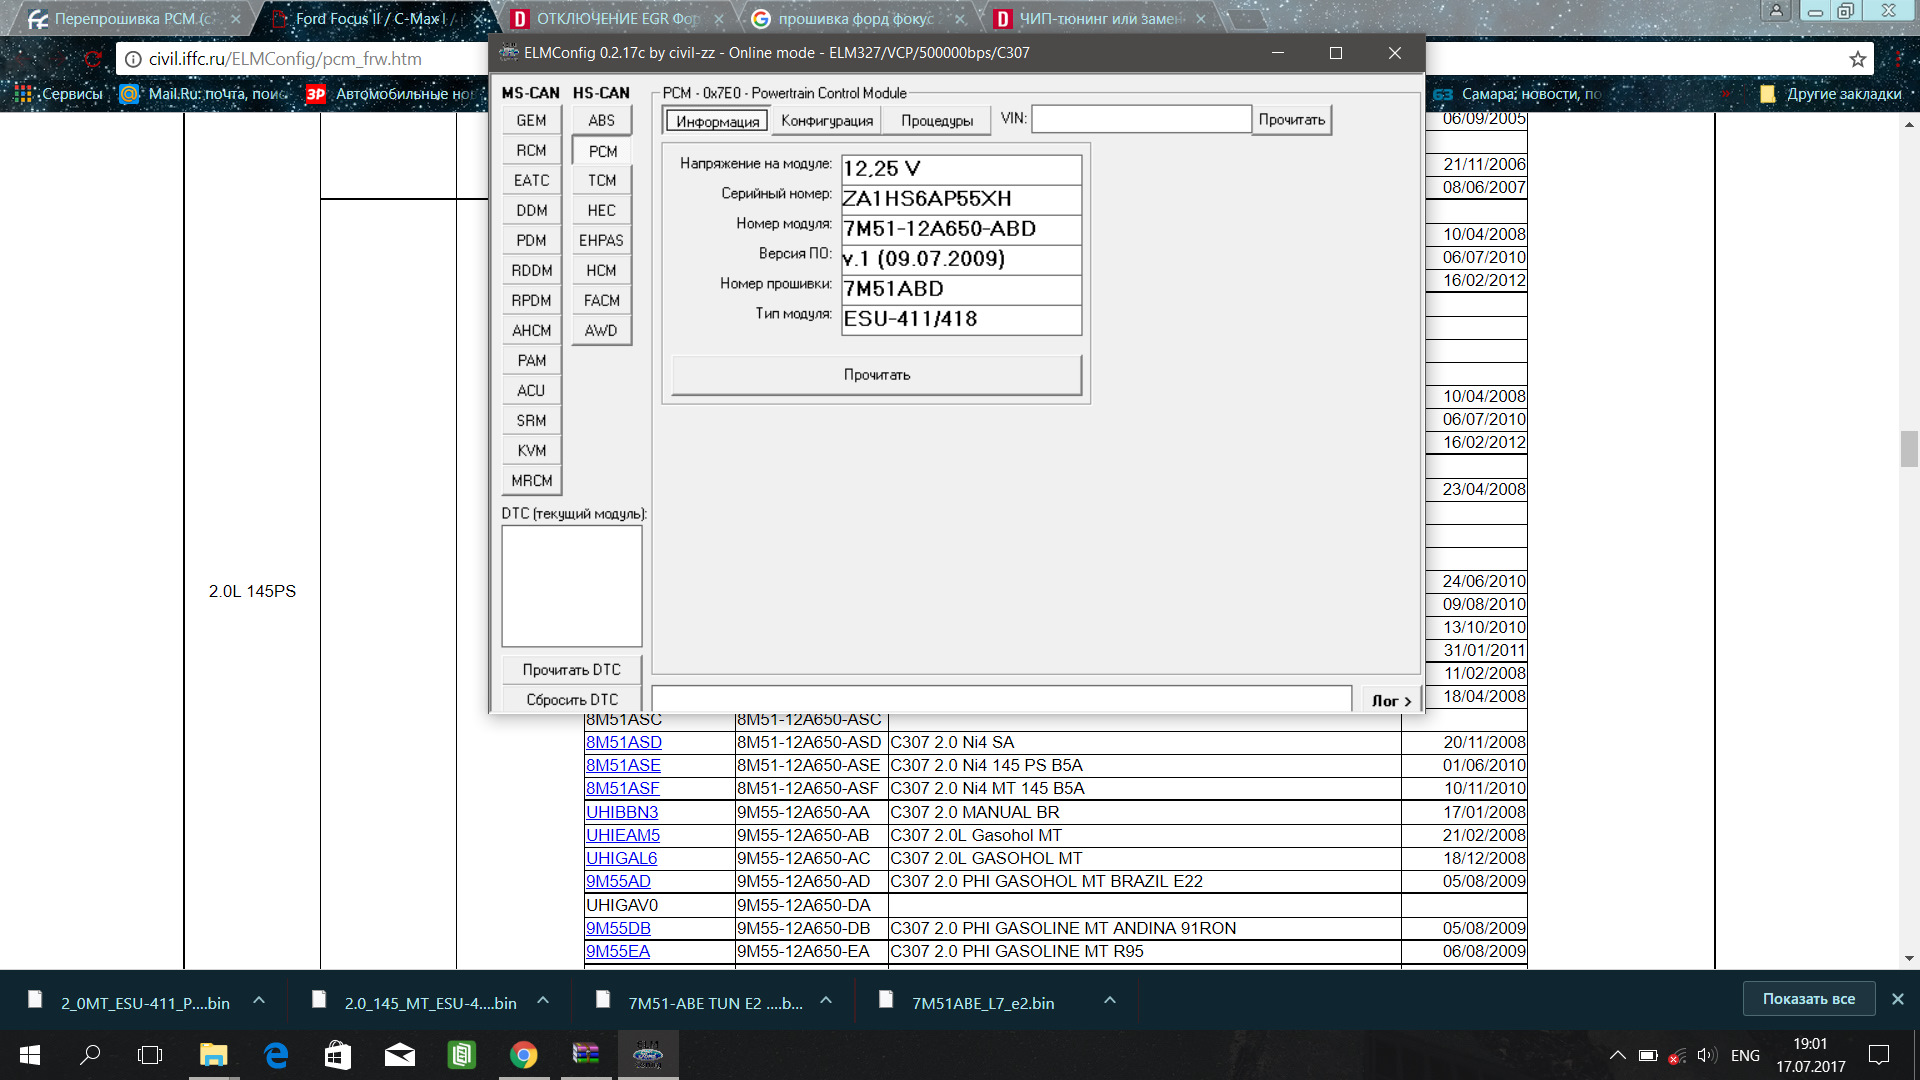Image resolution: width=1920 pixels, height=1080 pixels.
Task: Open the Перепрошивка PCM browser tab
Action: pyautogui.click(x=133, y=19)
